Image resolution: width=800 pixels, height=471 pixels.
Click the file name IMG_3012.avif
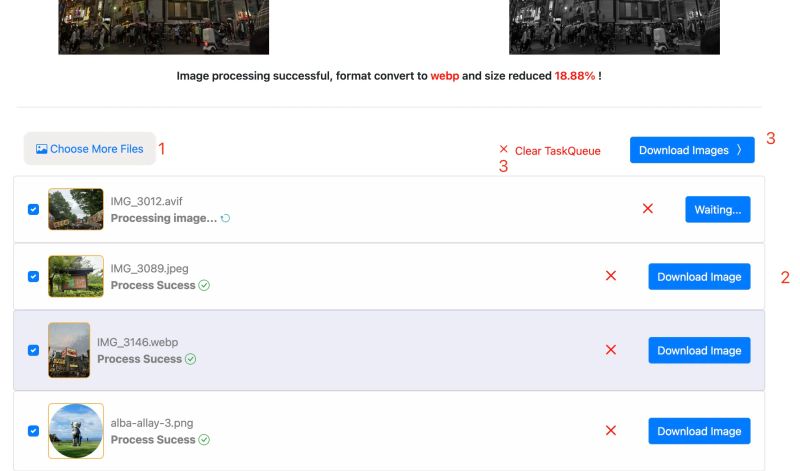[x=146, y=202]
